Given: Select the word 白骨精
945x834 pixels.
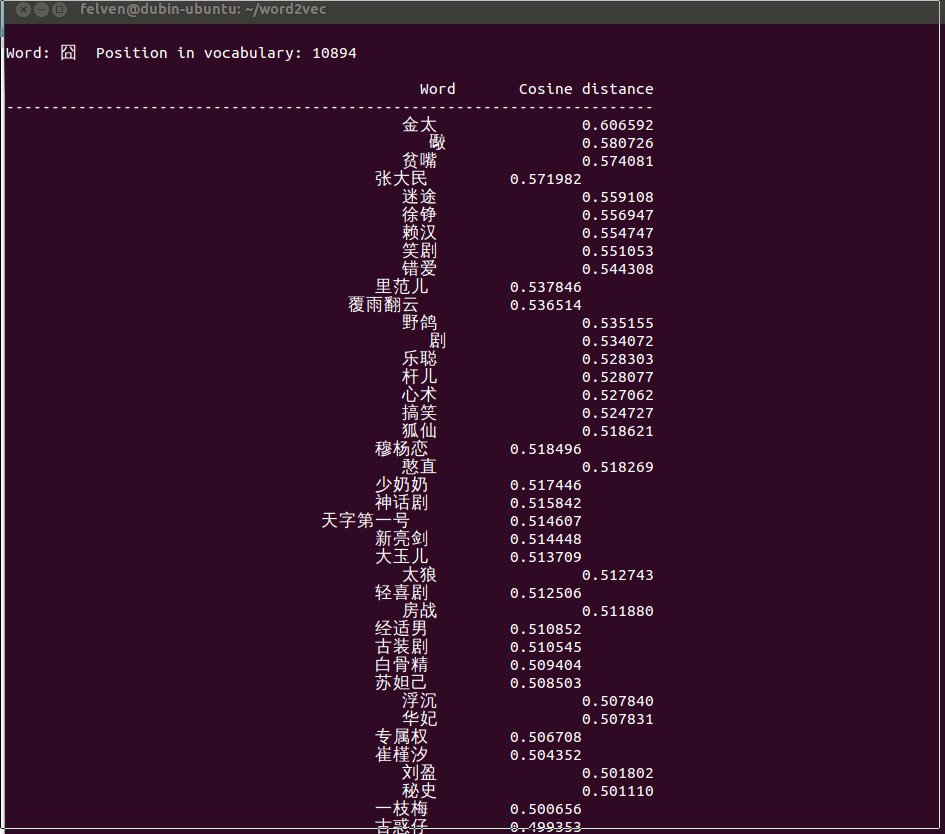Looking at the screenshot, I should click(x=401, y=665).
